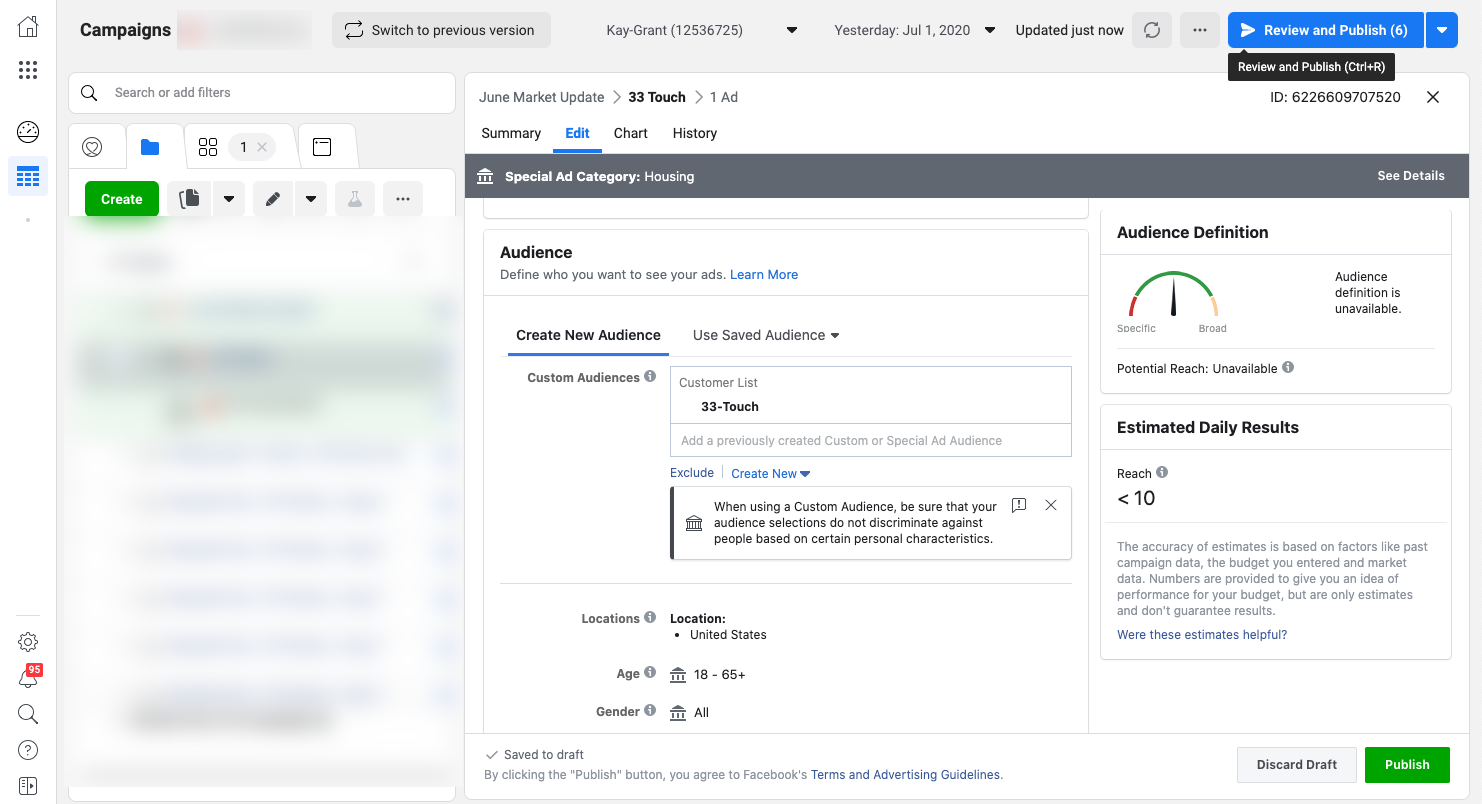This screenshot has height=804, width=1482.
Task: Switch to the History tab
Action: pos(694,133)
